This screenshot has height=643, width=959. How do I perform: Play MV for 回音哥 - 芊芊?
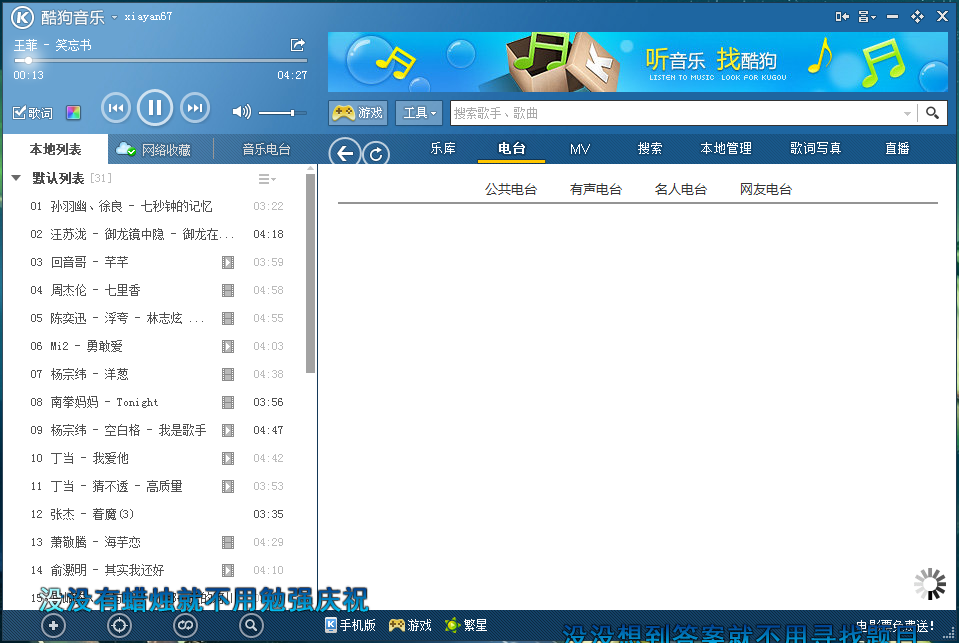(228, 262)
